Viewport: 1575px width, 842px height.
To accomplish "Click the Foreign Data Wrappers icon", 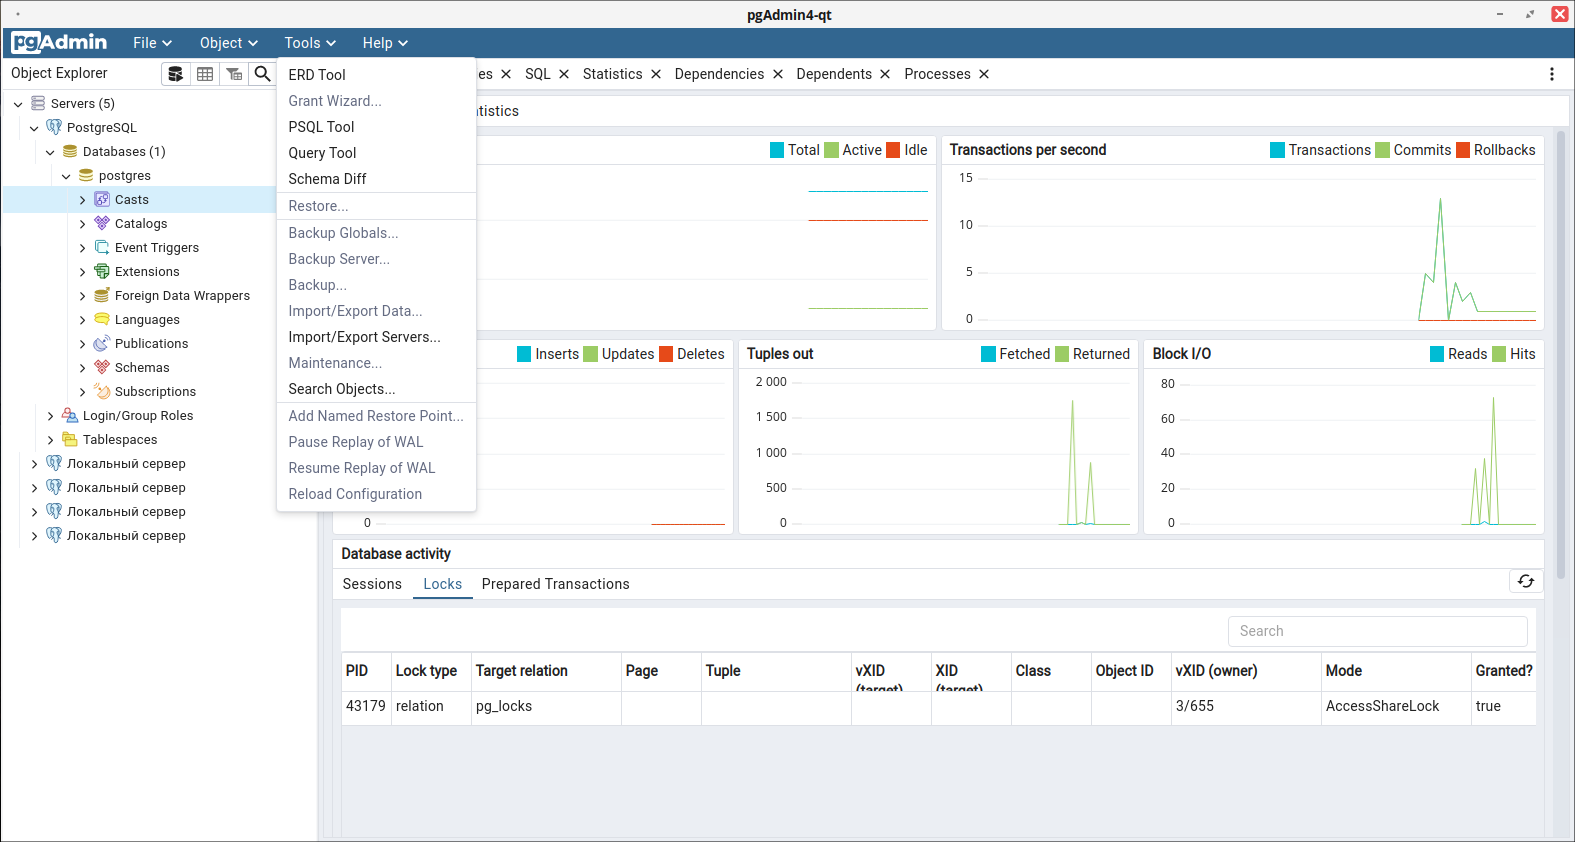I will 102,295.
